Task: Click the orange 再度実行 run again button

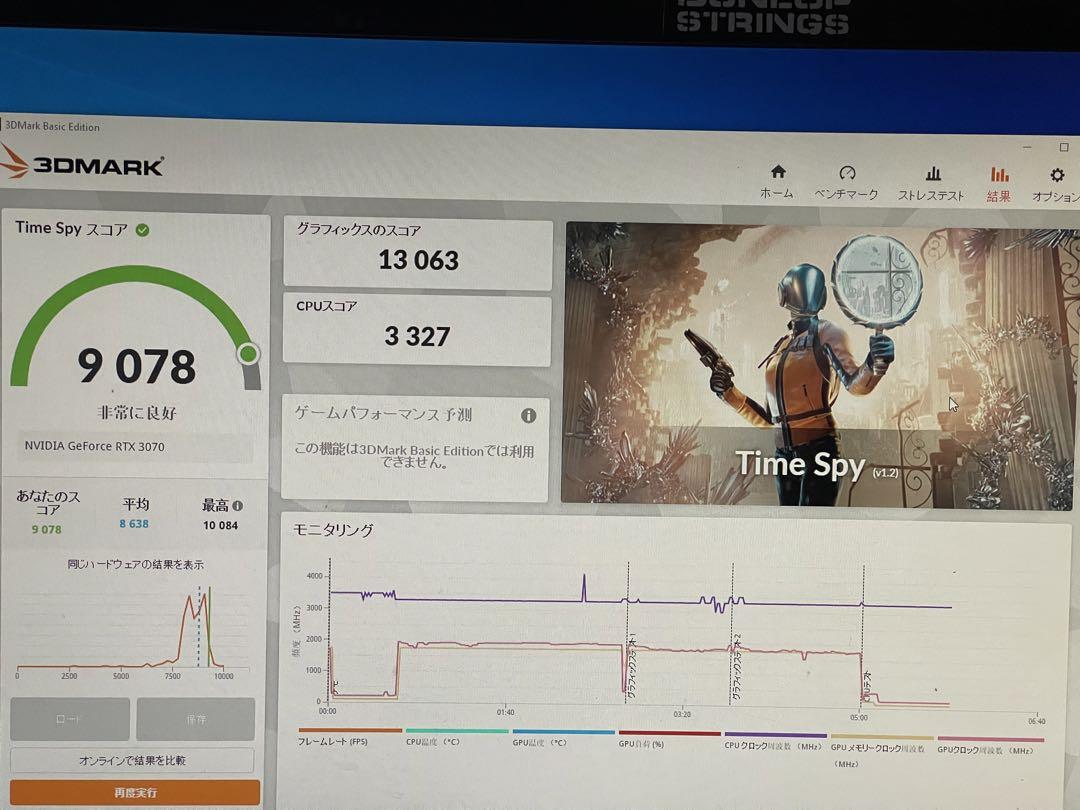Action: [x=135, y=793]
